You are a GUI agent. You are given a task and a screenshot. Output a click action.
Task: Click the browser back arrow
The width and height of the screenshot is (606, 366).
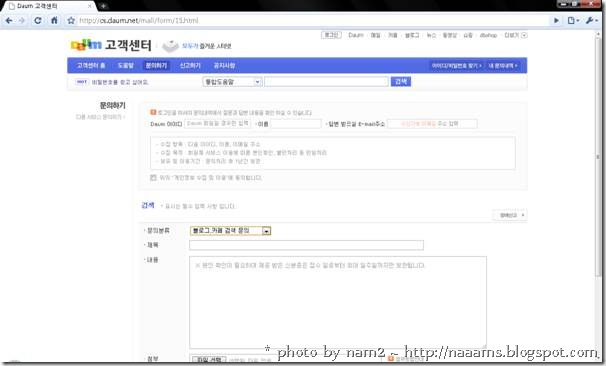(9, 20)
